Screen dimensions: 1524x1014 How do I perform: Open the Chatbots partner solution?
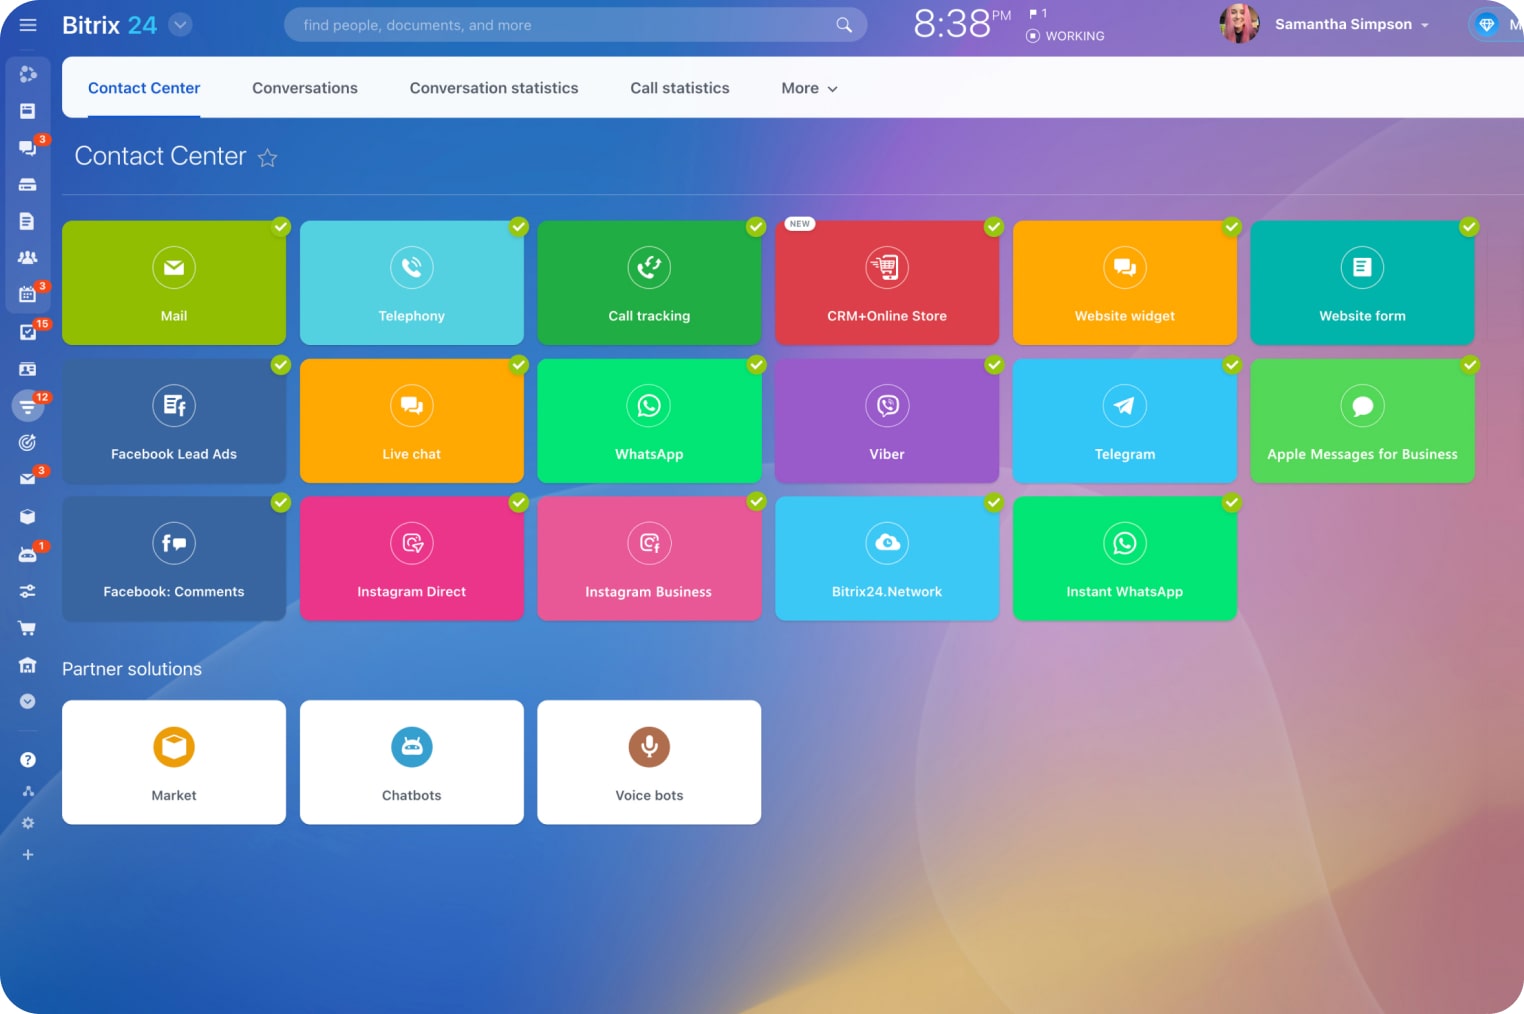tap(411, 762)
